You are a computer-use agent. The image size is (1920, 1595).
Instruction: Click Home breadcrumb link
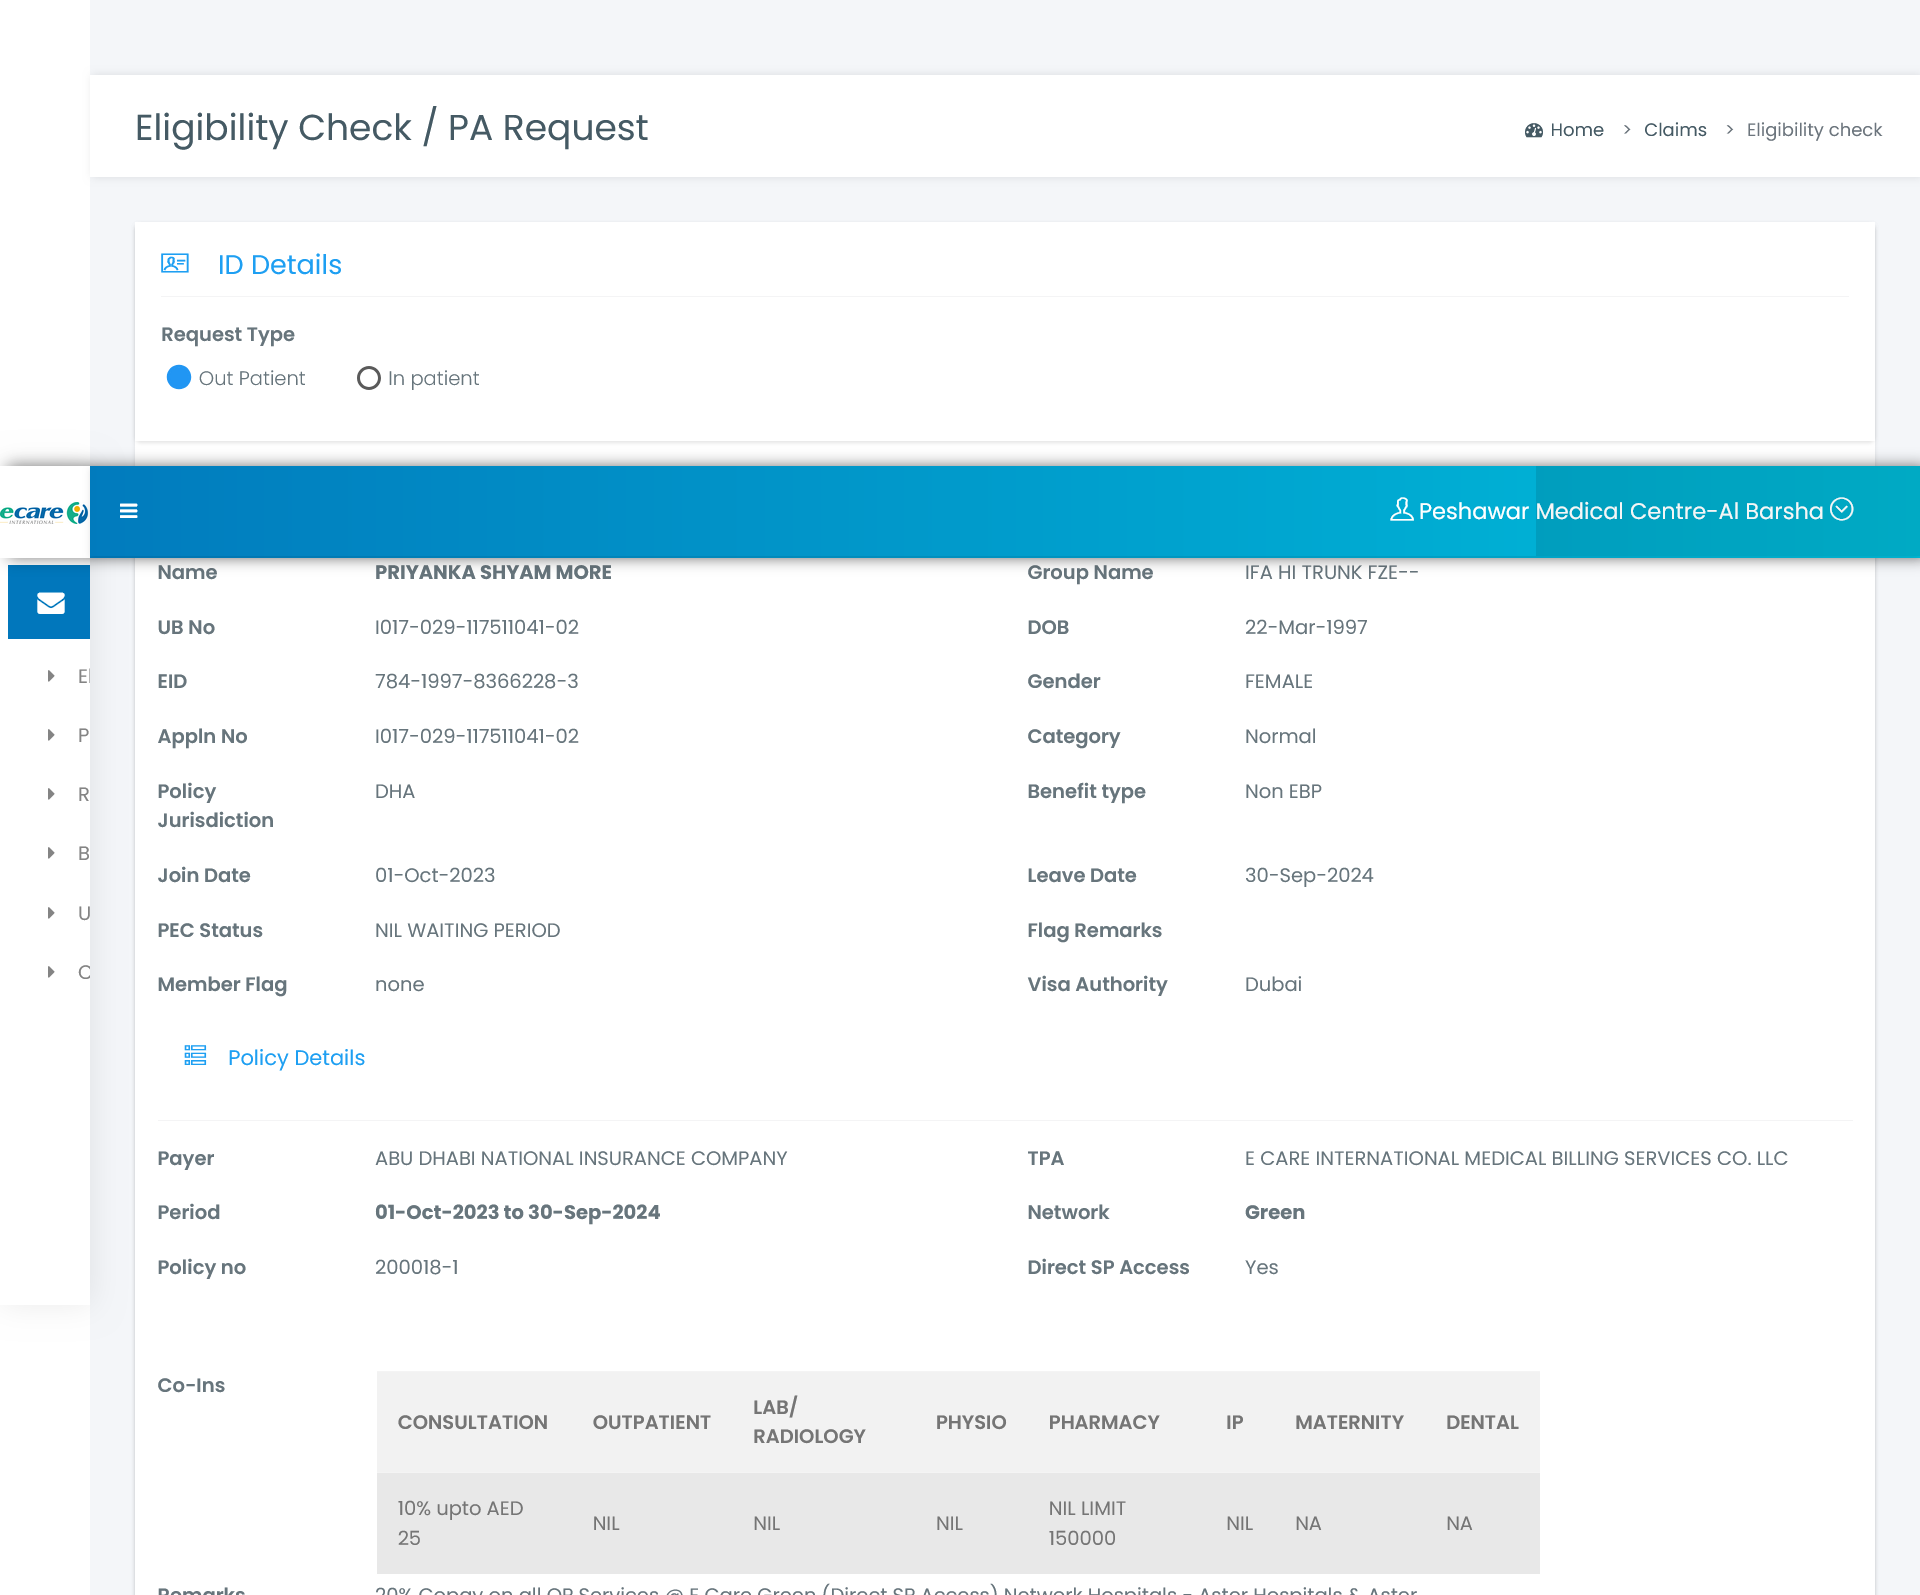click(x=1576, y=130)
